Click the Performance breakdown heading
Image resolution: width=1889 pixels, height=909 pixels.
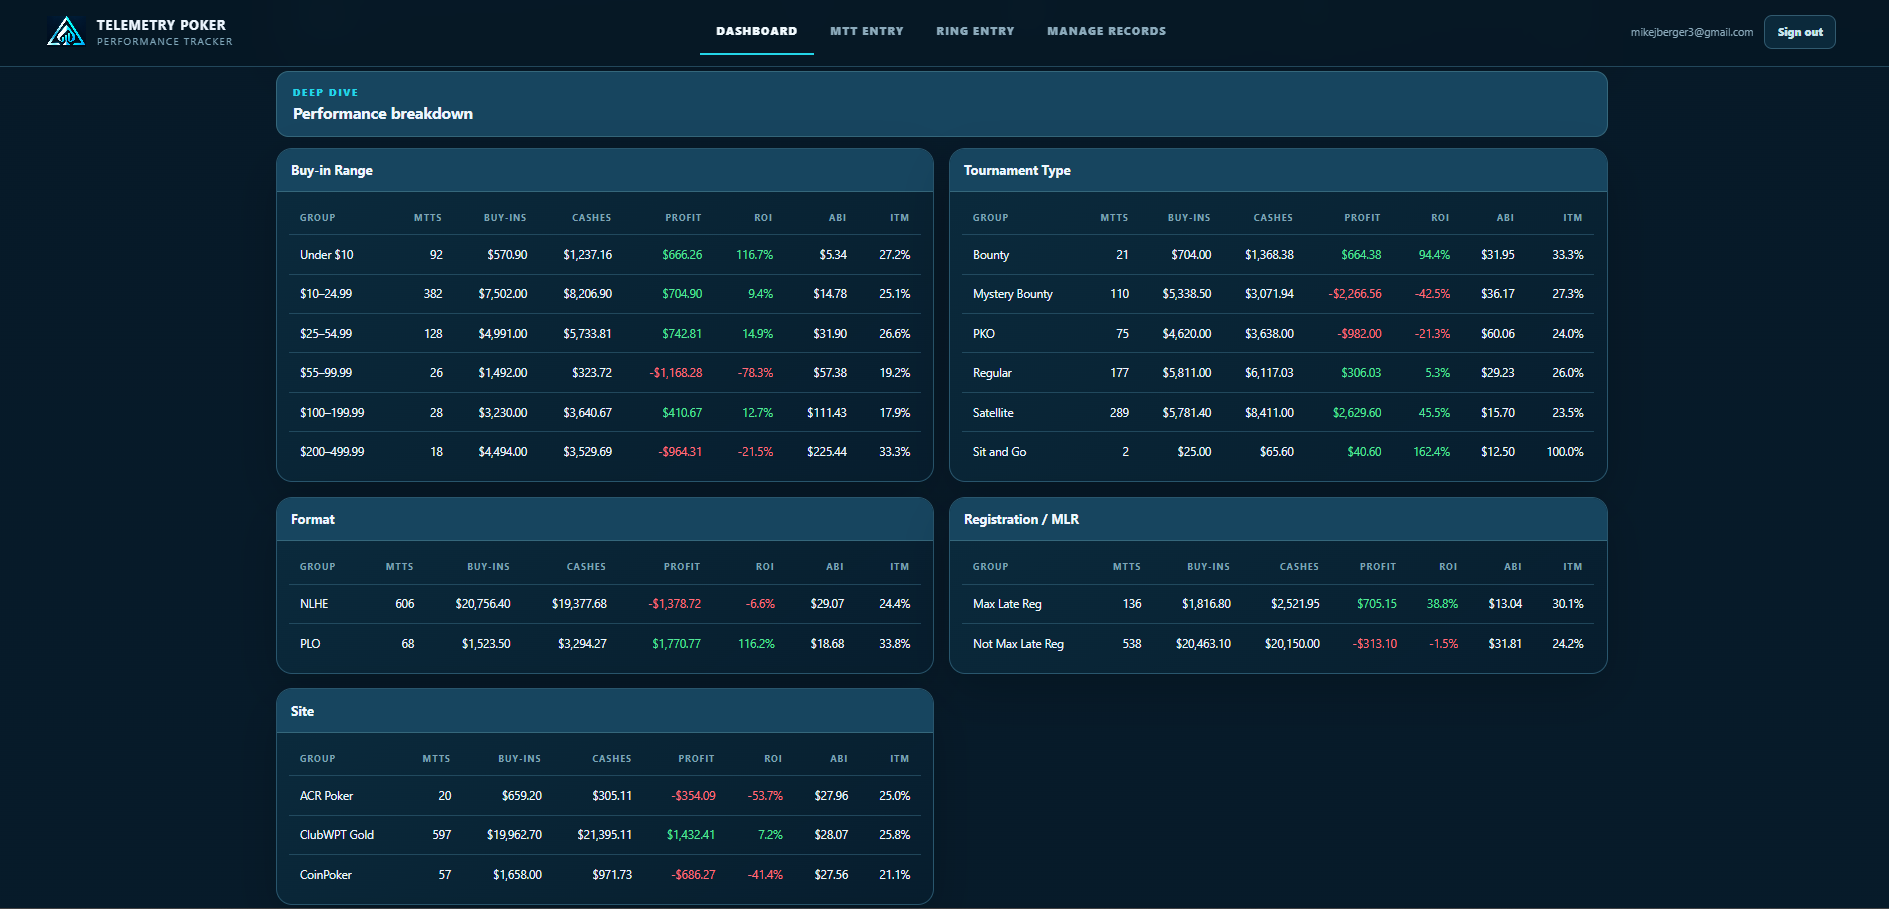pyautogui.click(x=383, y=114)
